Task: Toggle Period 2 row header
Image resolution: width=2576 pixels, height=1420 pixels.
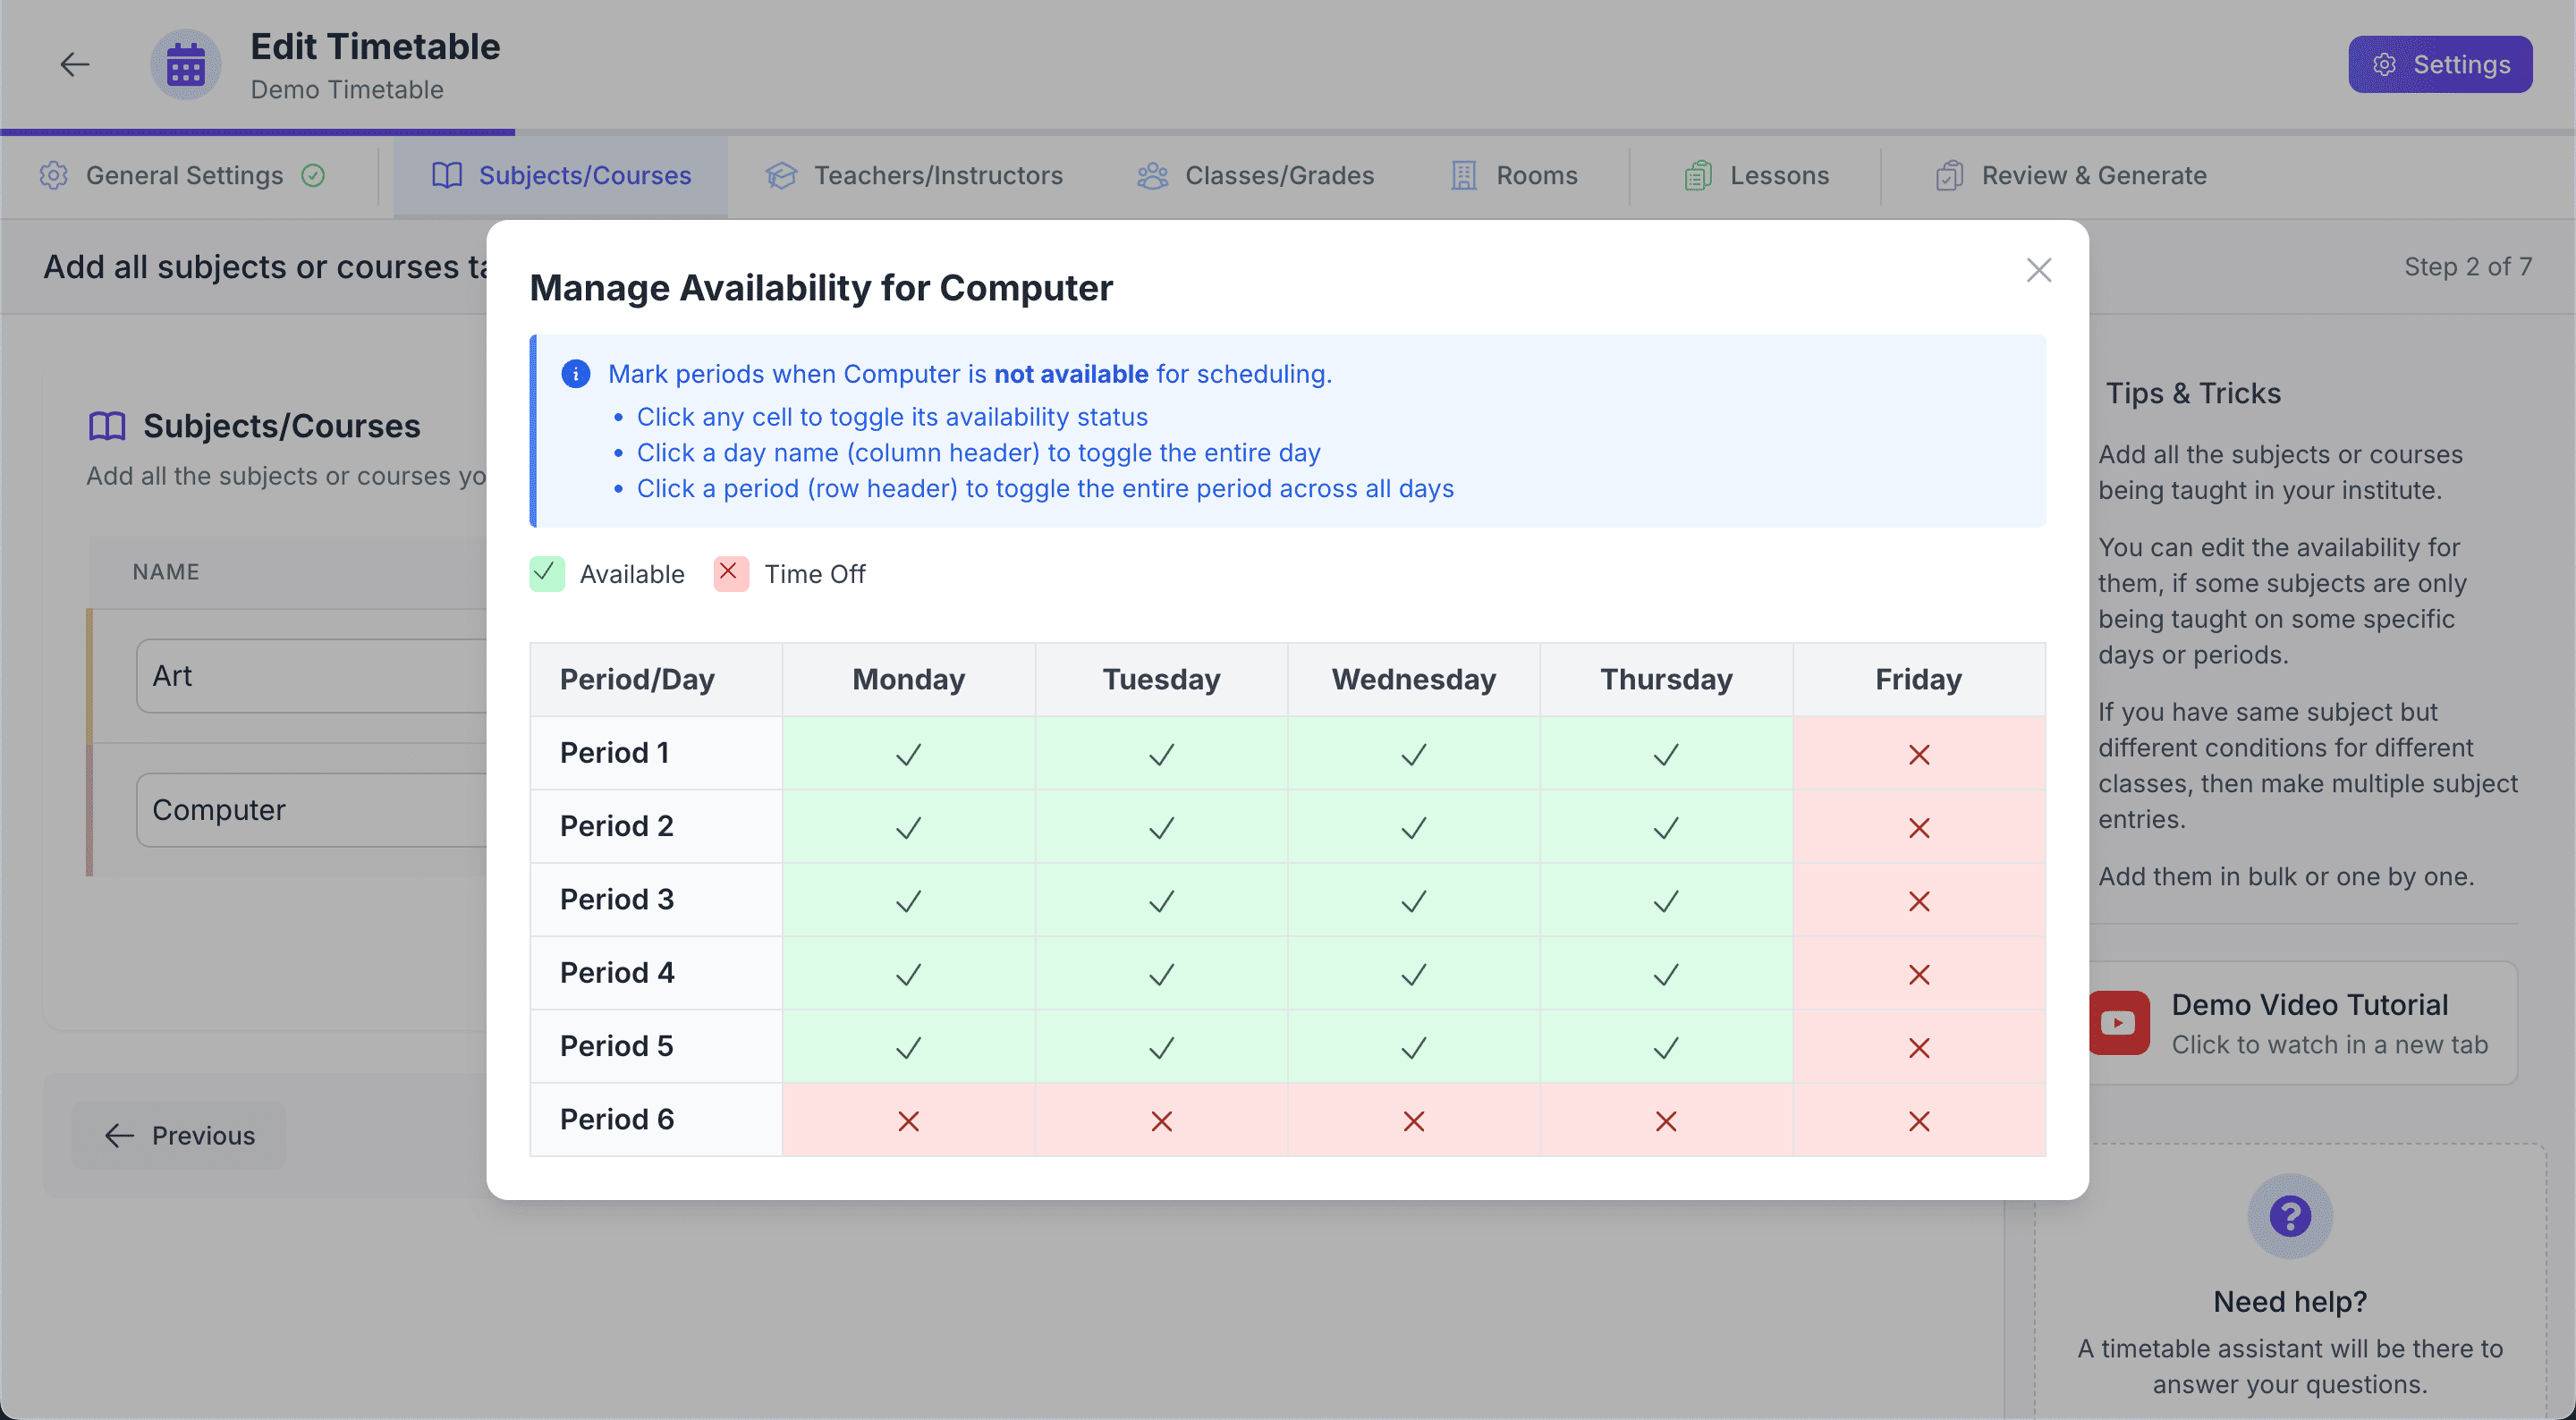Action: coord(656,826)
